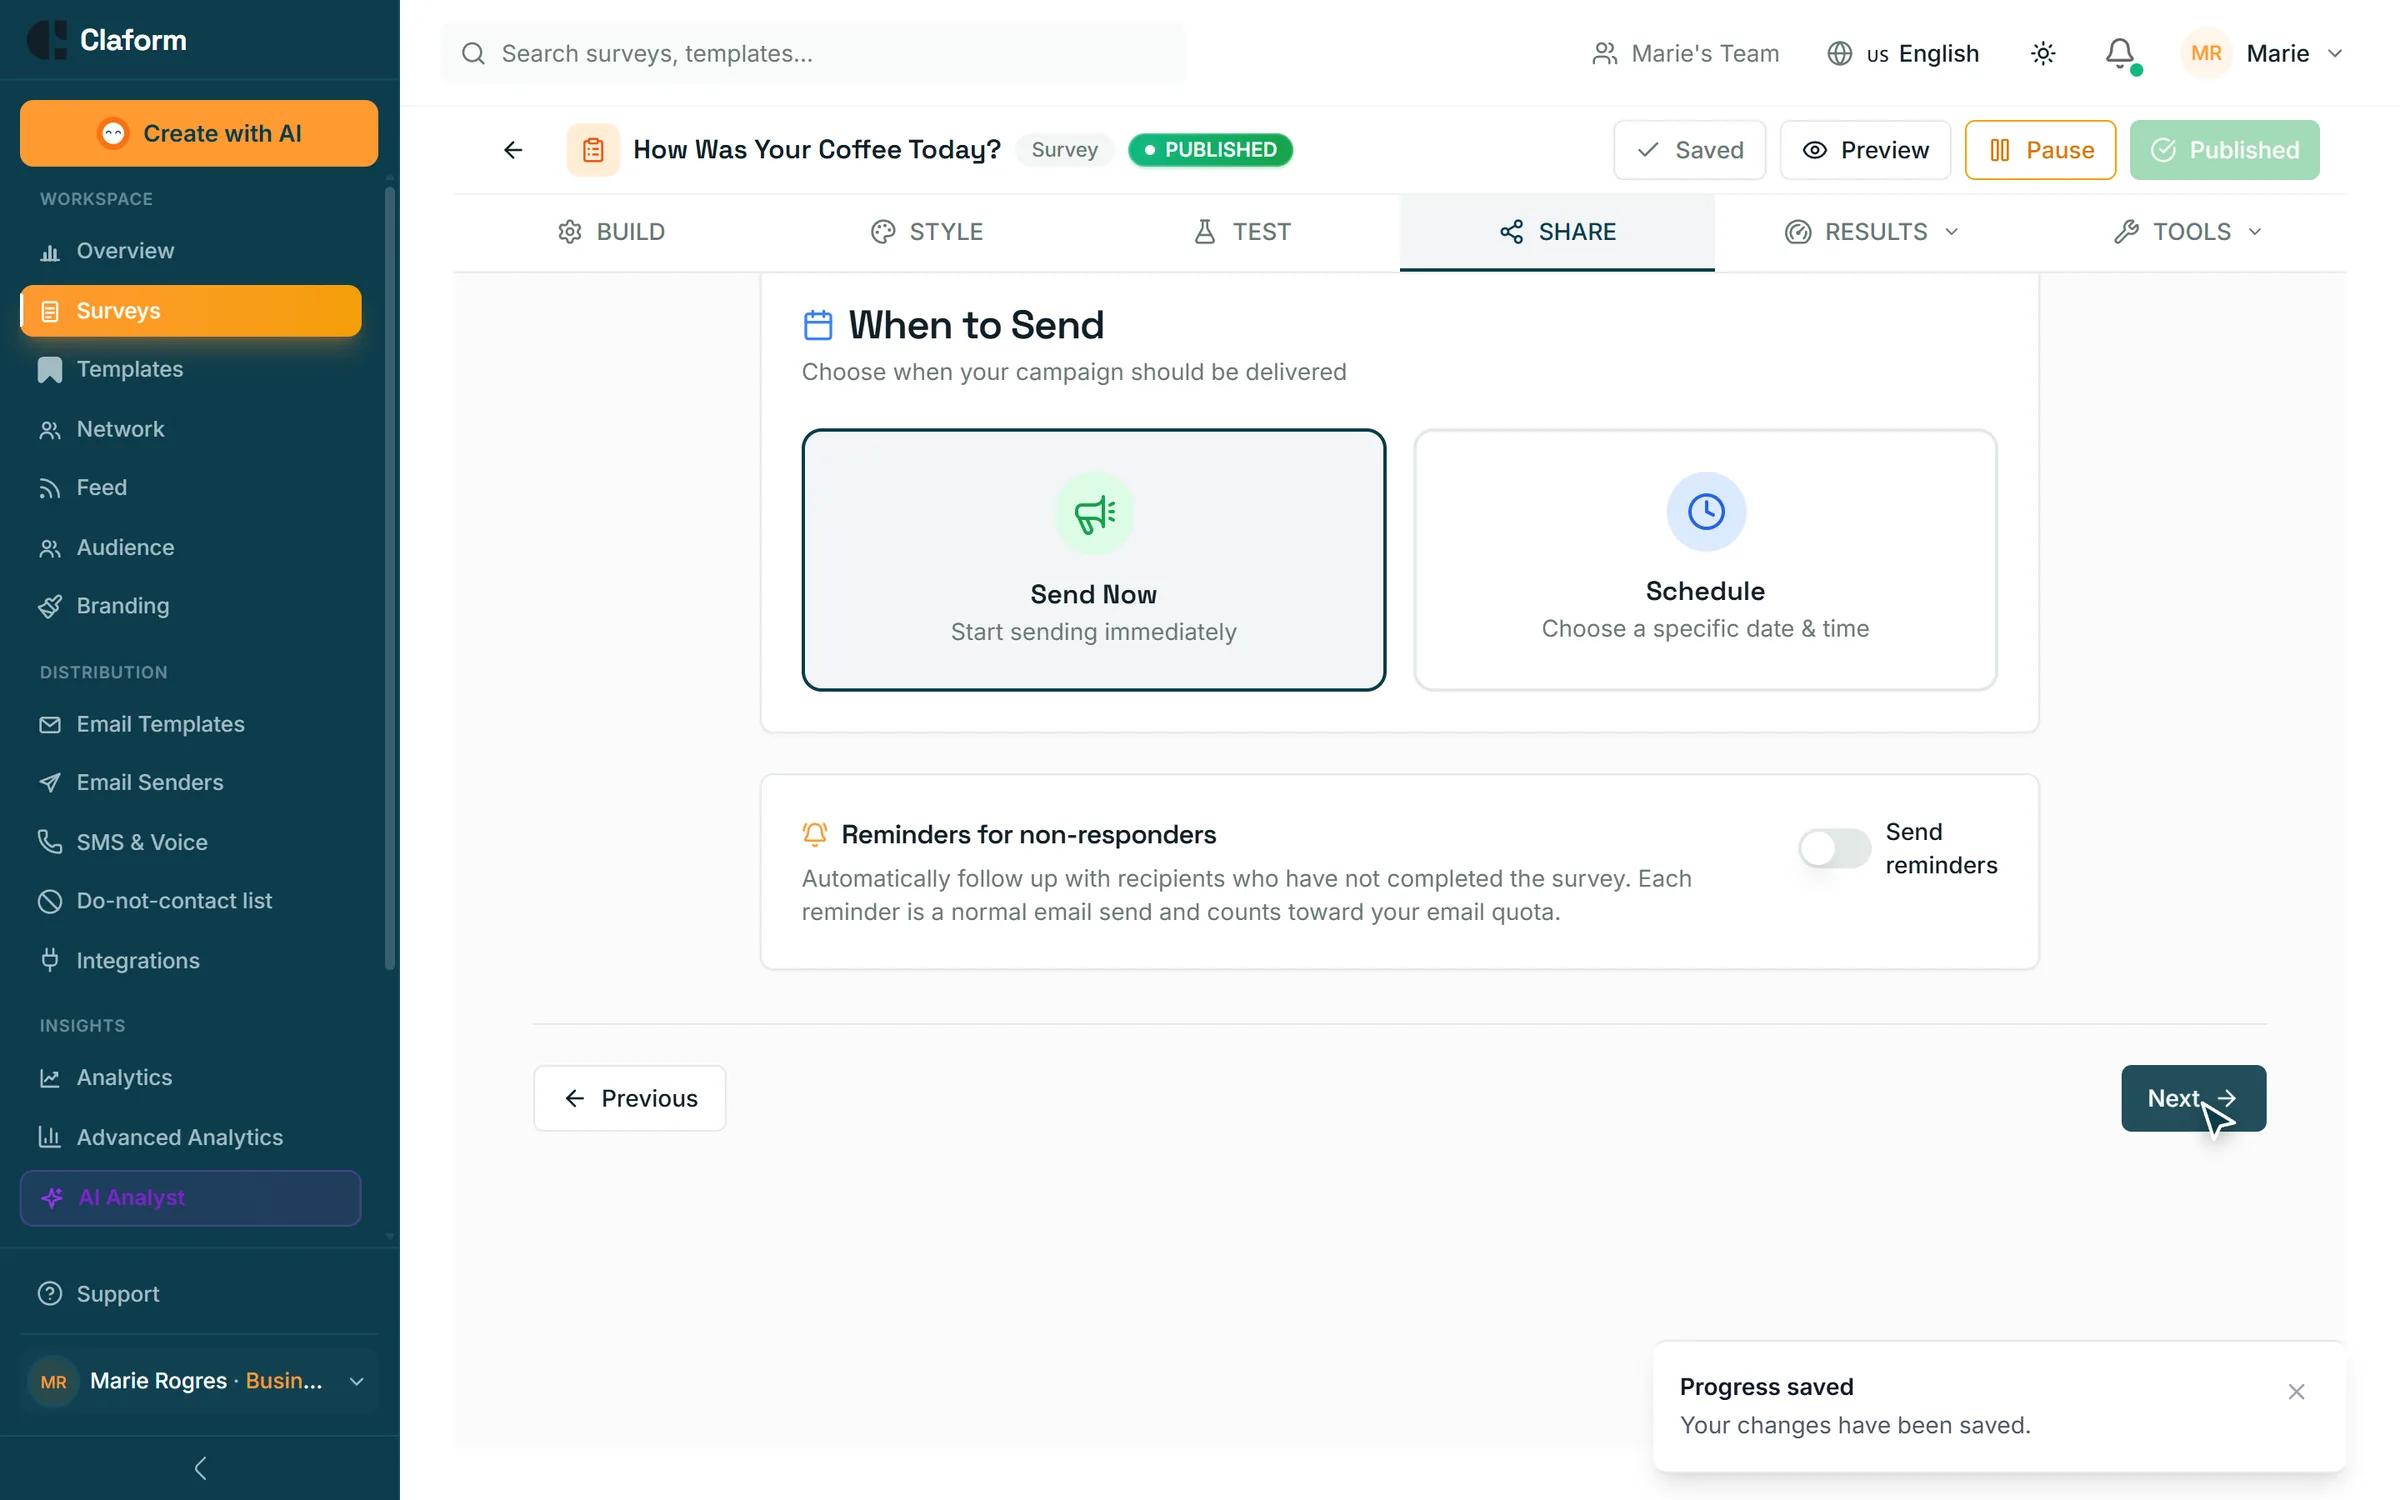
Task: Select the Send Now option card
Action: tap(1093, 560)
